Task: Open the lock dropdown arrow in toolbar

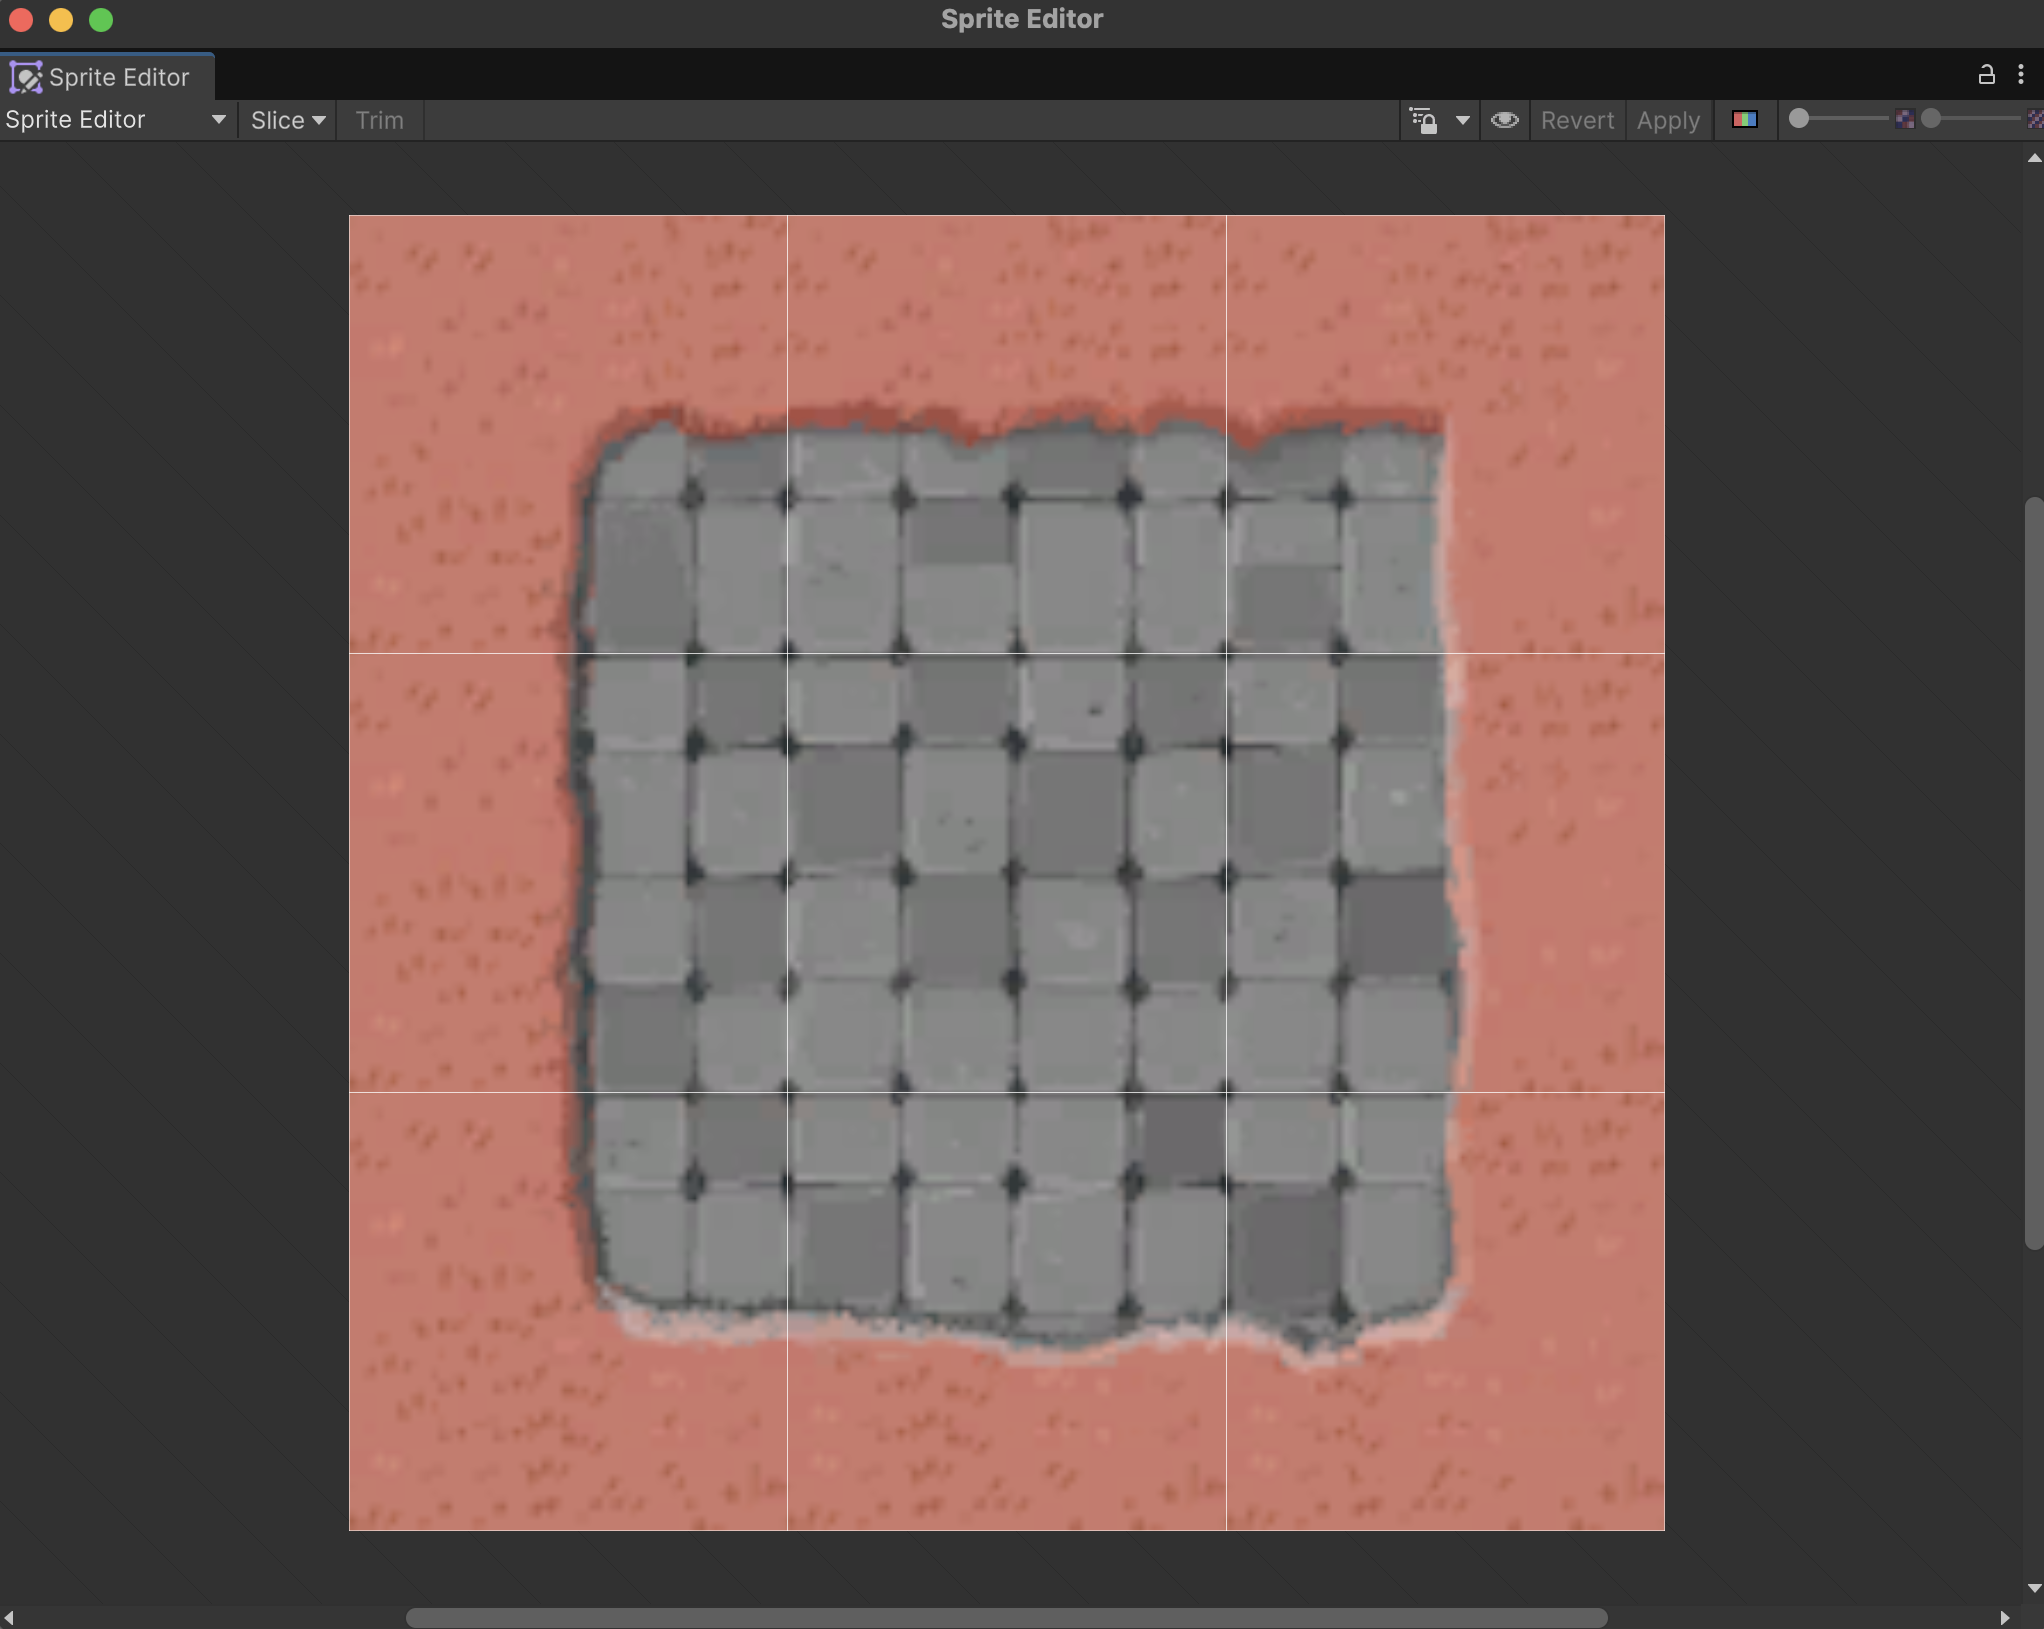Action: (x=1462, y=121)
